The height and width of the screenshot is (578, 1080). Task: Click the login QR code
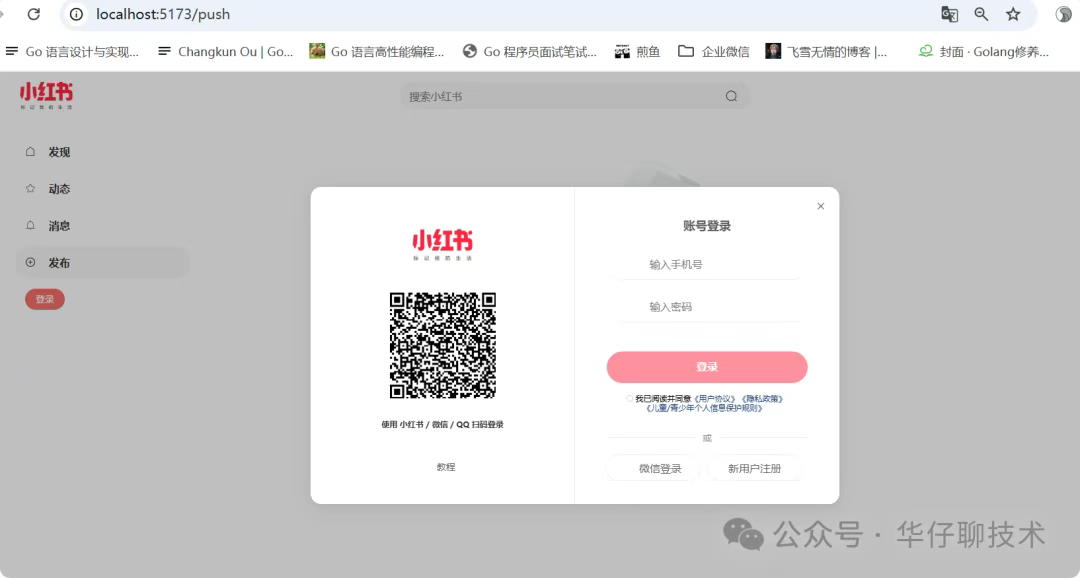443,345
